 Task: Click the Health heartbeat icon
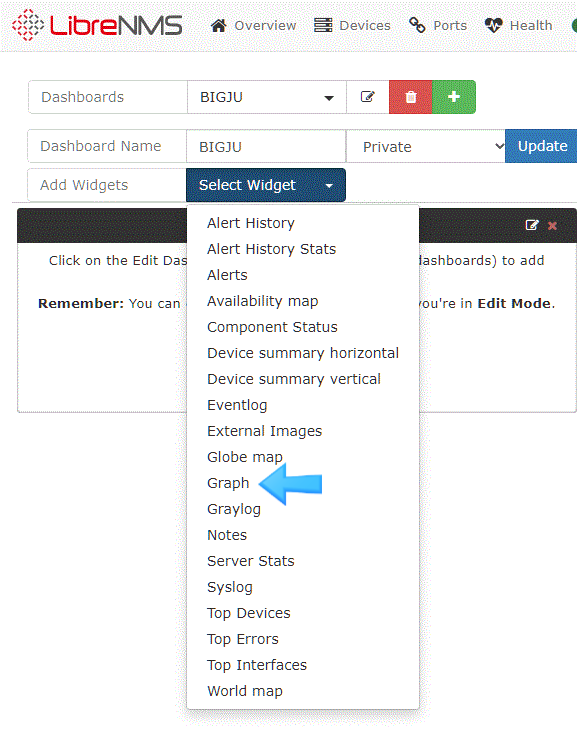(493, 25)
